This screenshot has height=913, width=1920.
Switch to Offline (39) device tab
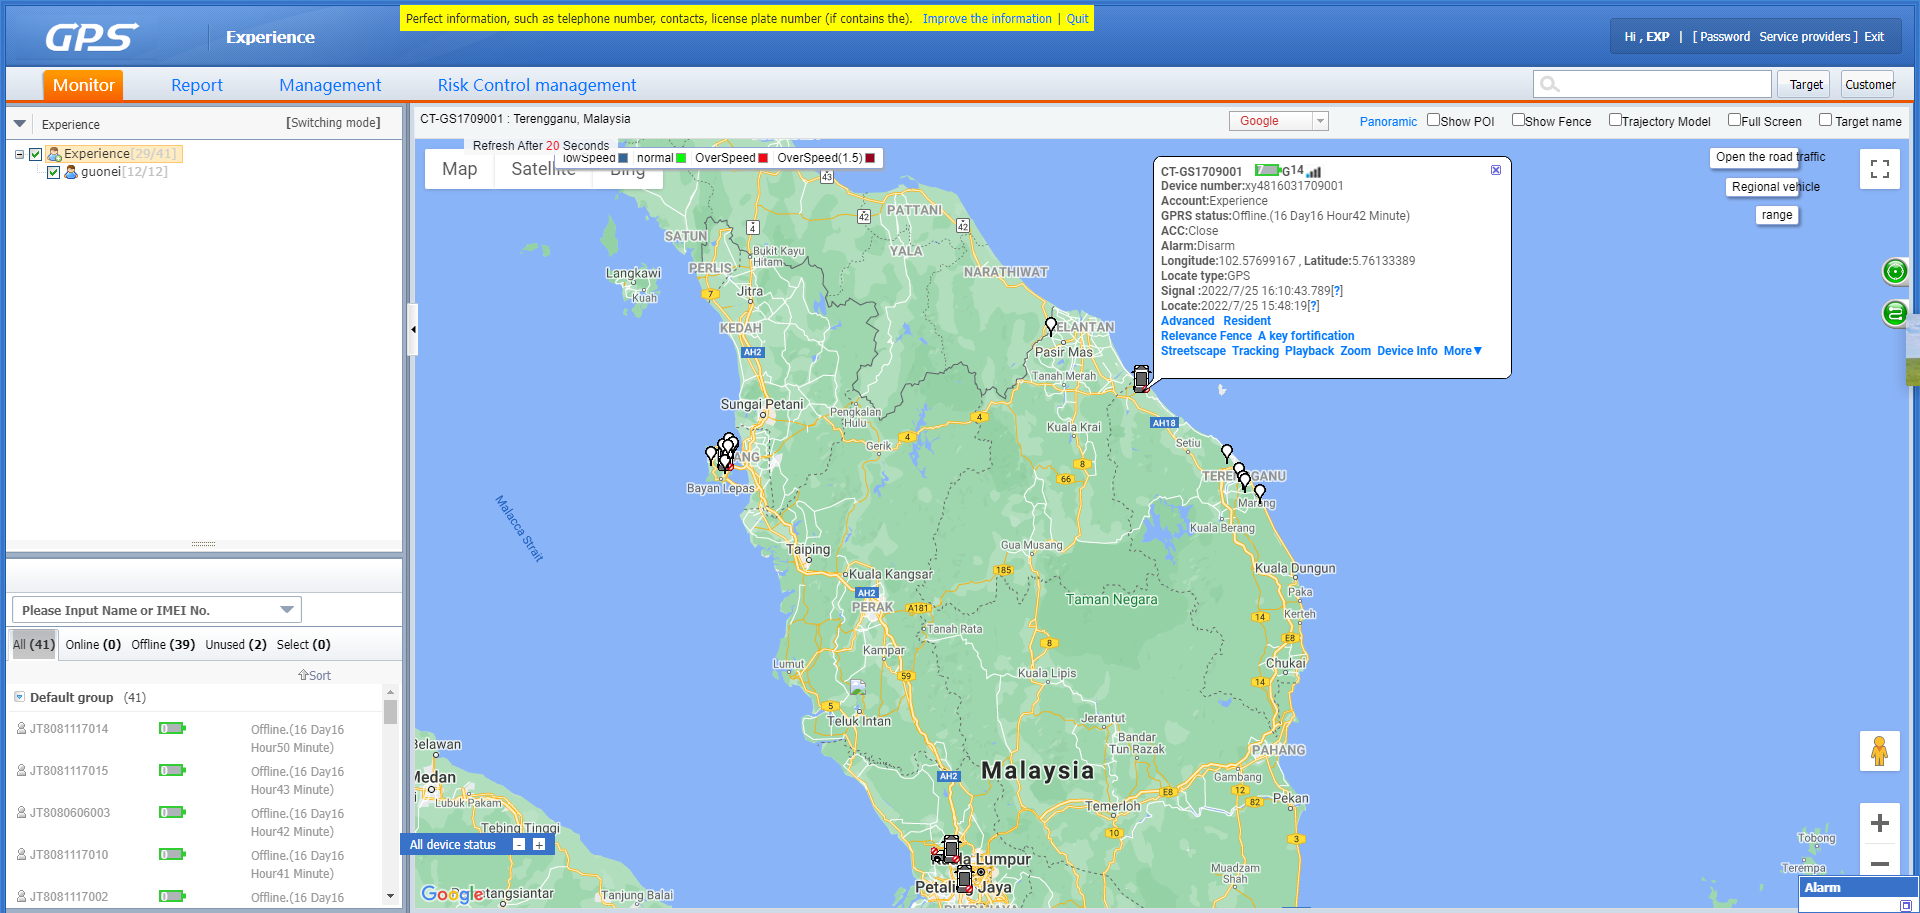(x=163, y=645)
